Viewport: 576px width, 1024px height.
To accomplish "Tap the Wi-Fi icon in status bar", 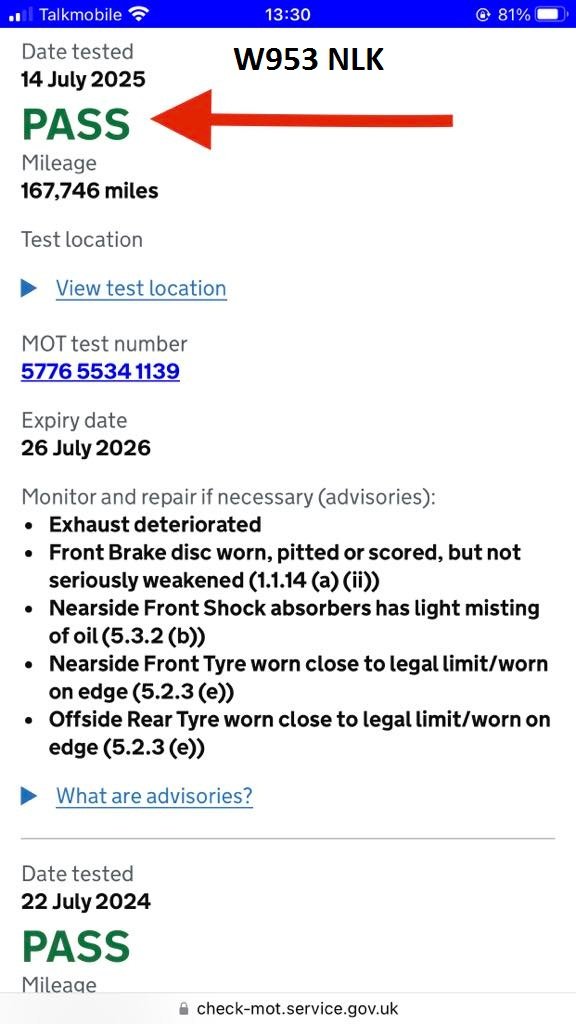I will coord(138,14).
